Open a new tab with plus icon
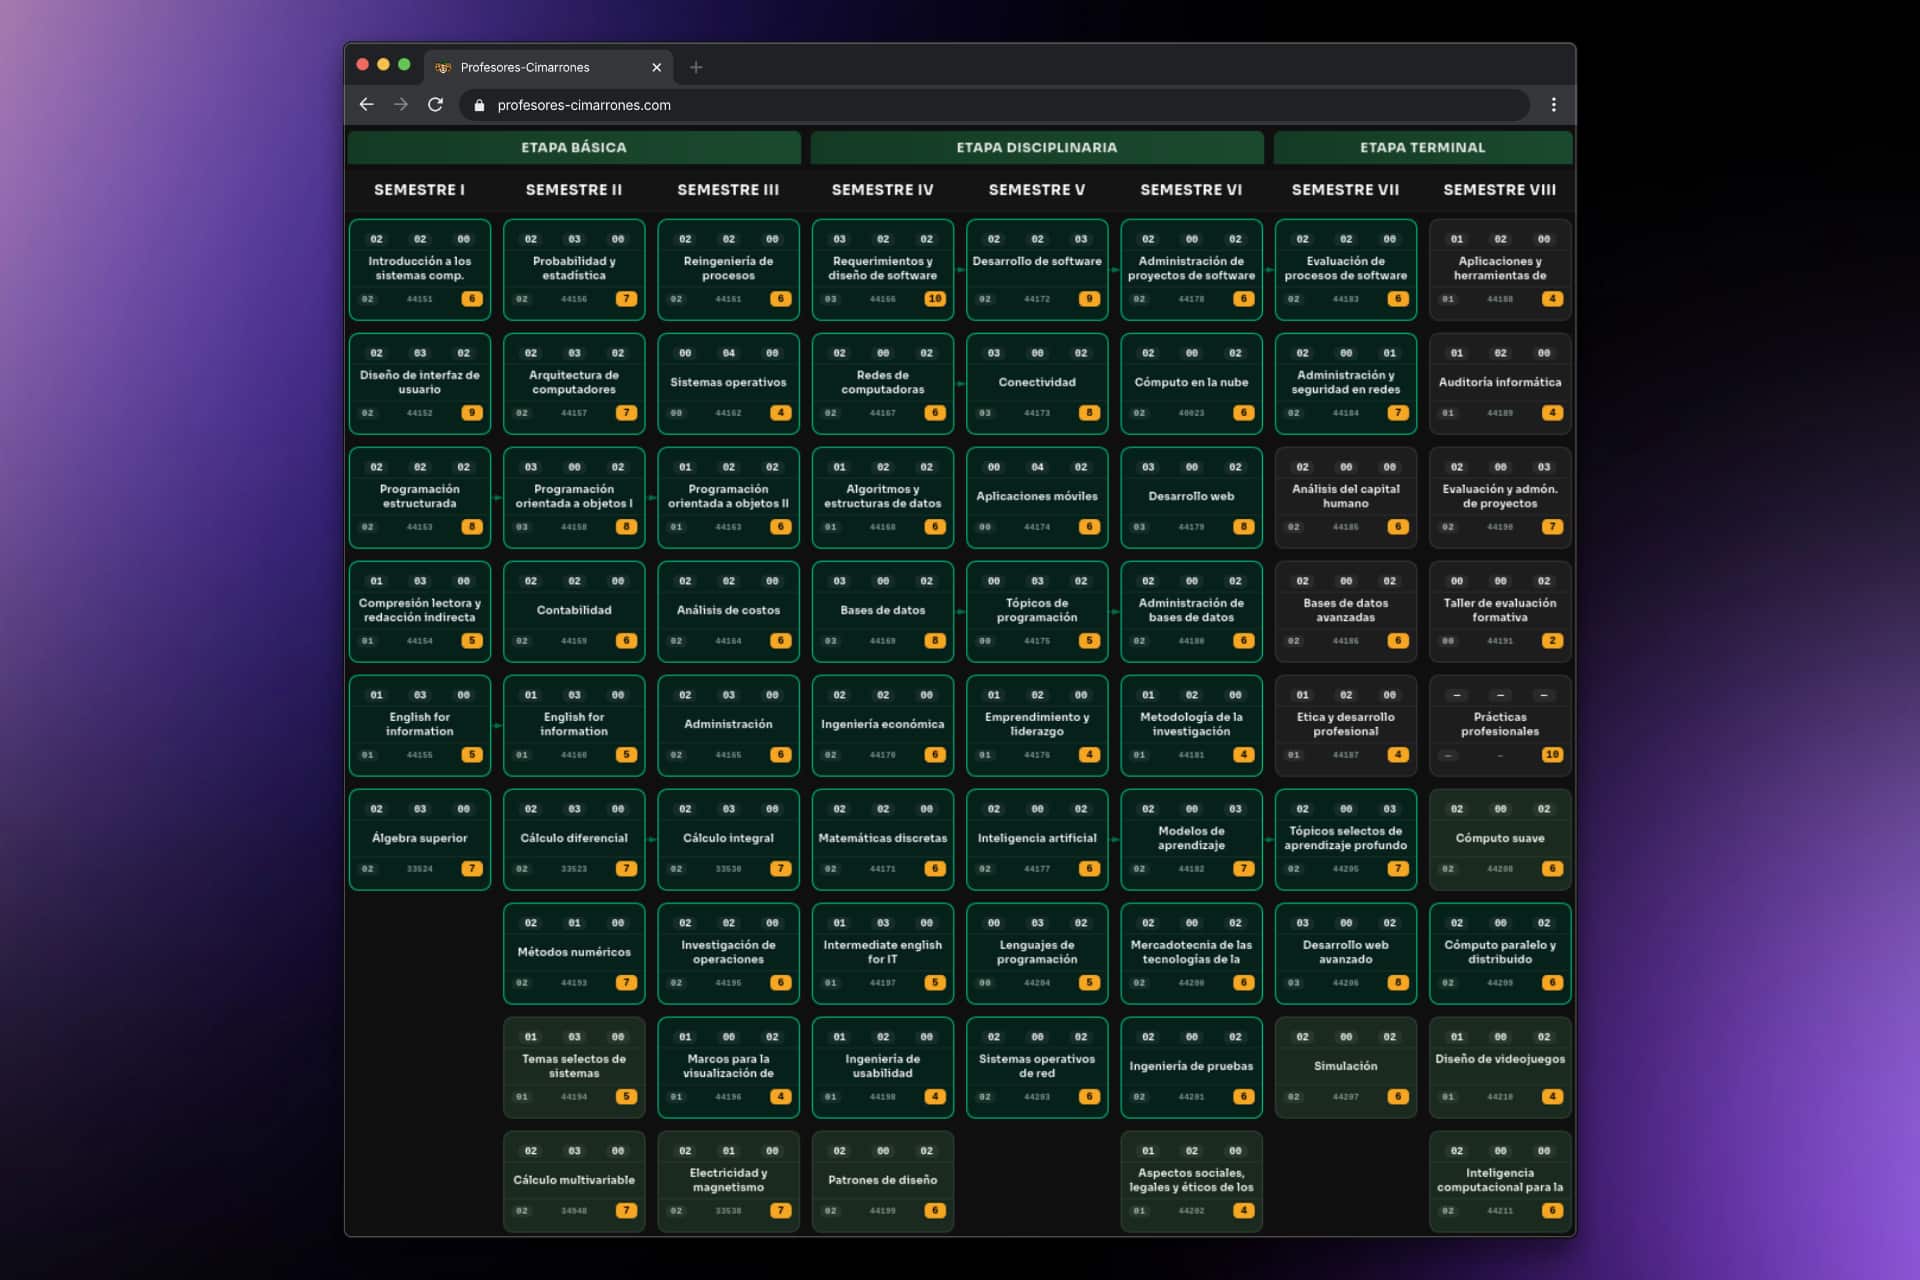 tap(696, 67)
